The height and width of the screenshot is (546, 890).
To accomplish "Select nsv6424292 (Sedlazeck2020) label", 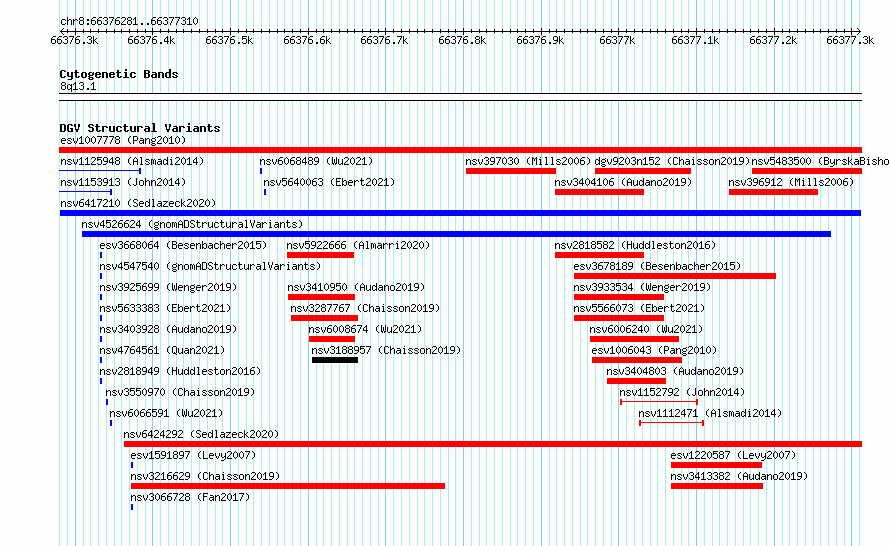I will pos(201,434).
